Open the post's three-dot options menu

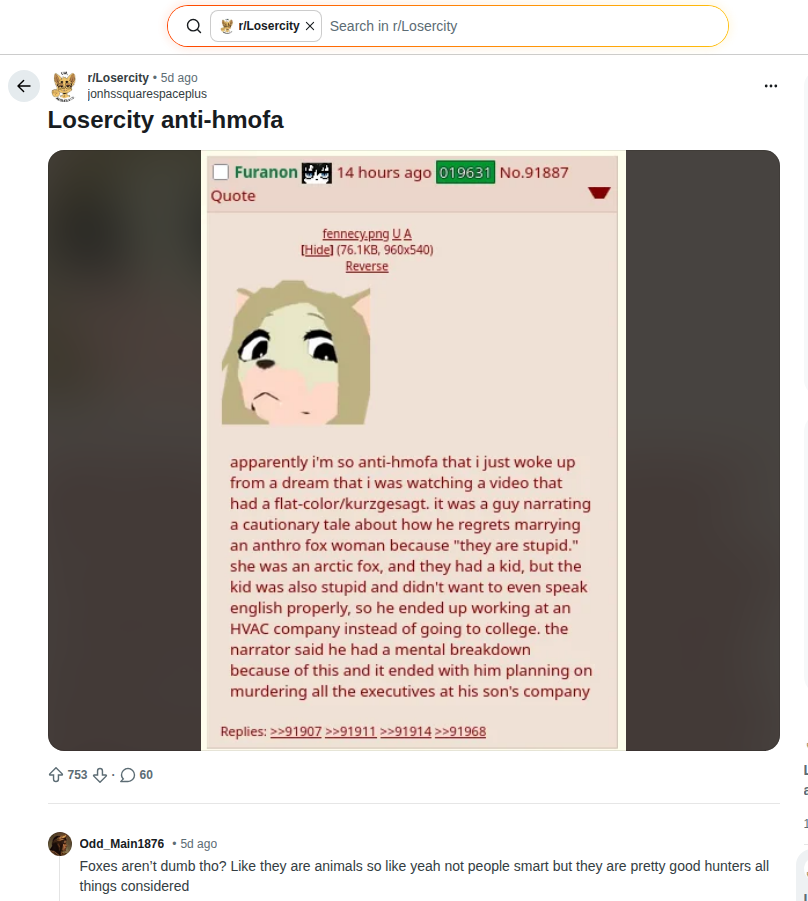[x=771, y=86]
